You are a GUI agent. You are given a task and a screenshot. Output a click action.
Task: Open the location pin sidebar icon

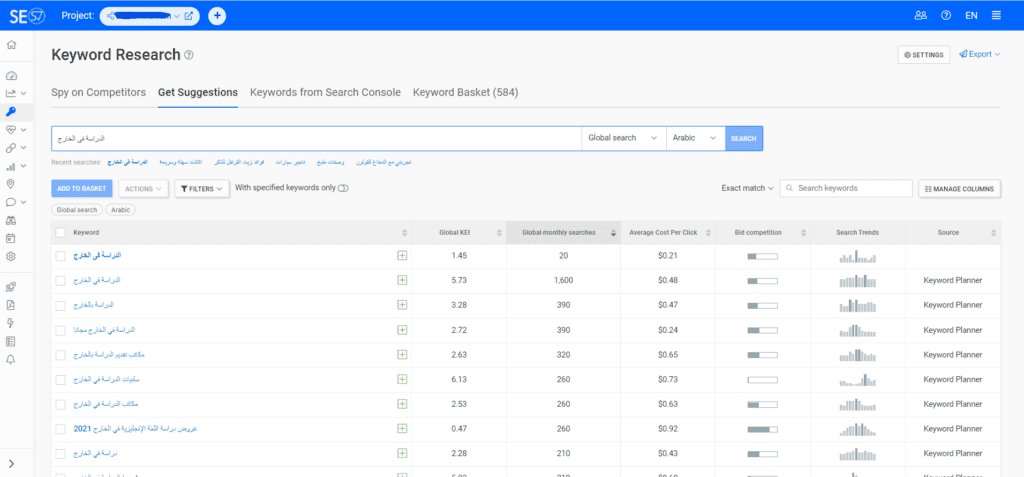tap(11, 184)
